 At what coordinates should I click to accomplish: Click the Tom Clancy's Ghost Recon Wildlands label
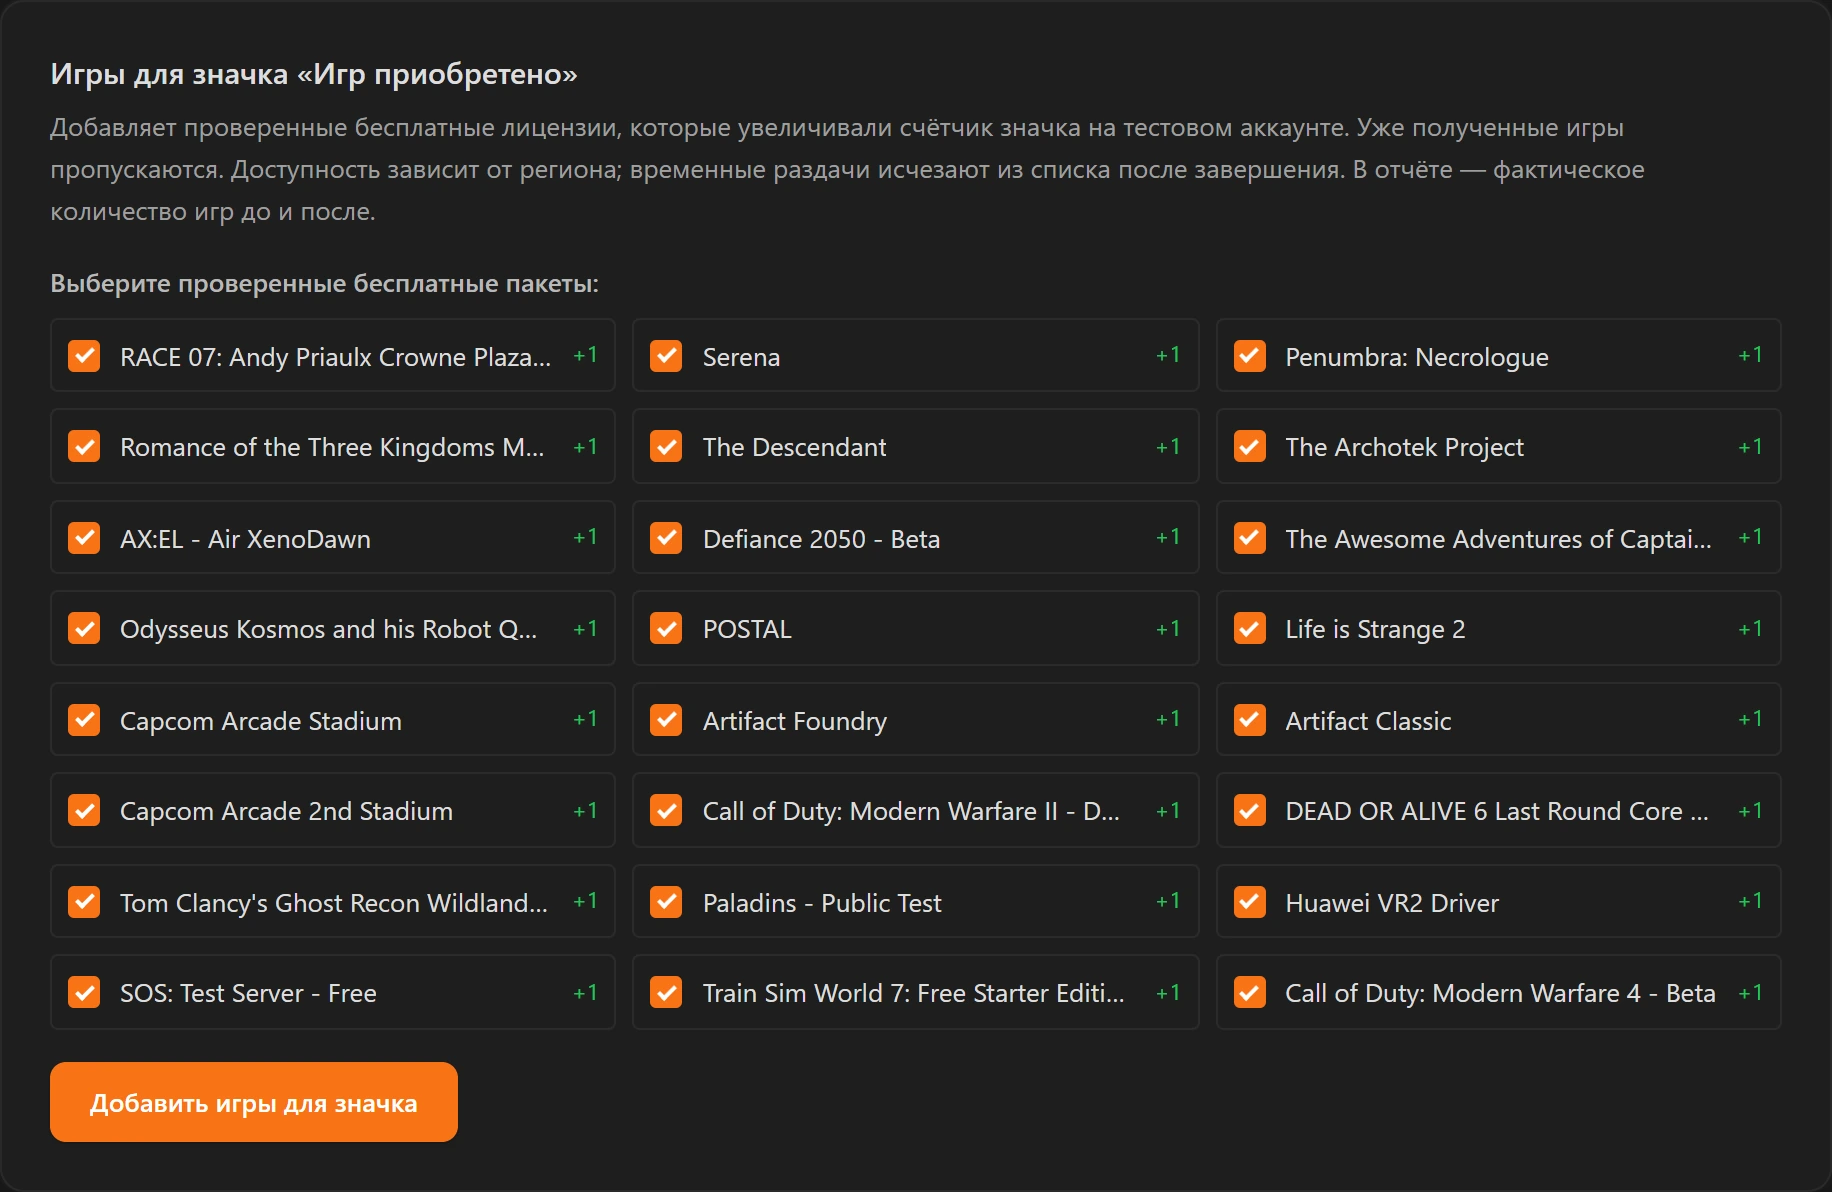(334, 903)
